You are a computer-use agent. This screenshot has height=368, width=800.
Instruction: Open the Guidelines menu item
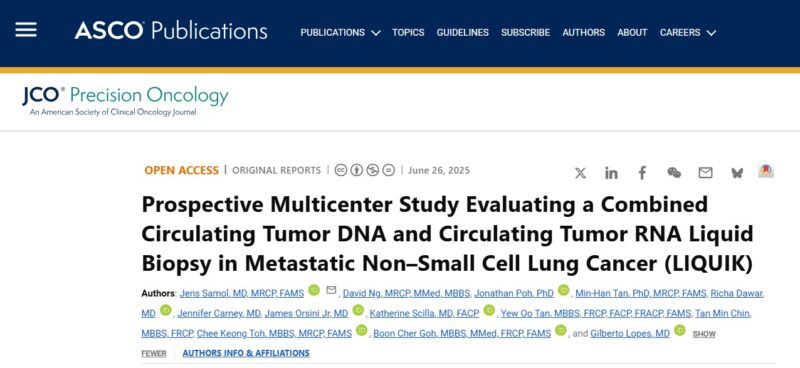463,33
